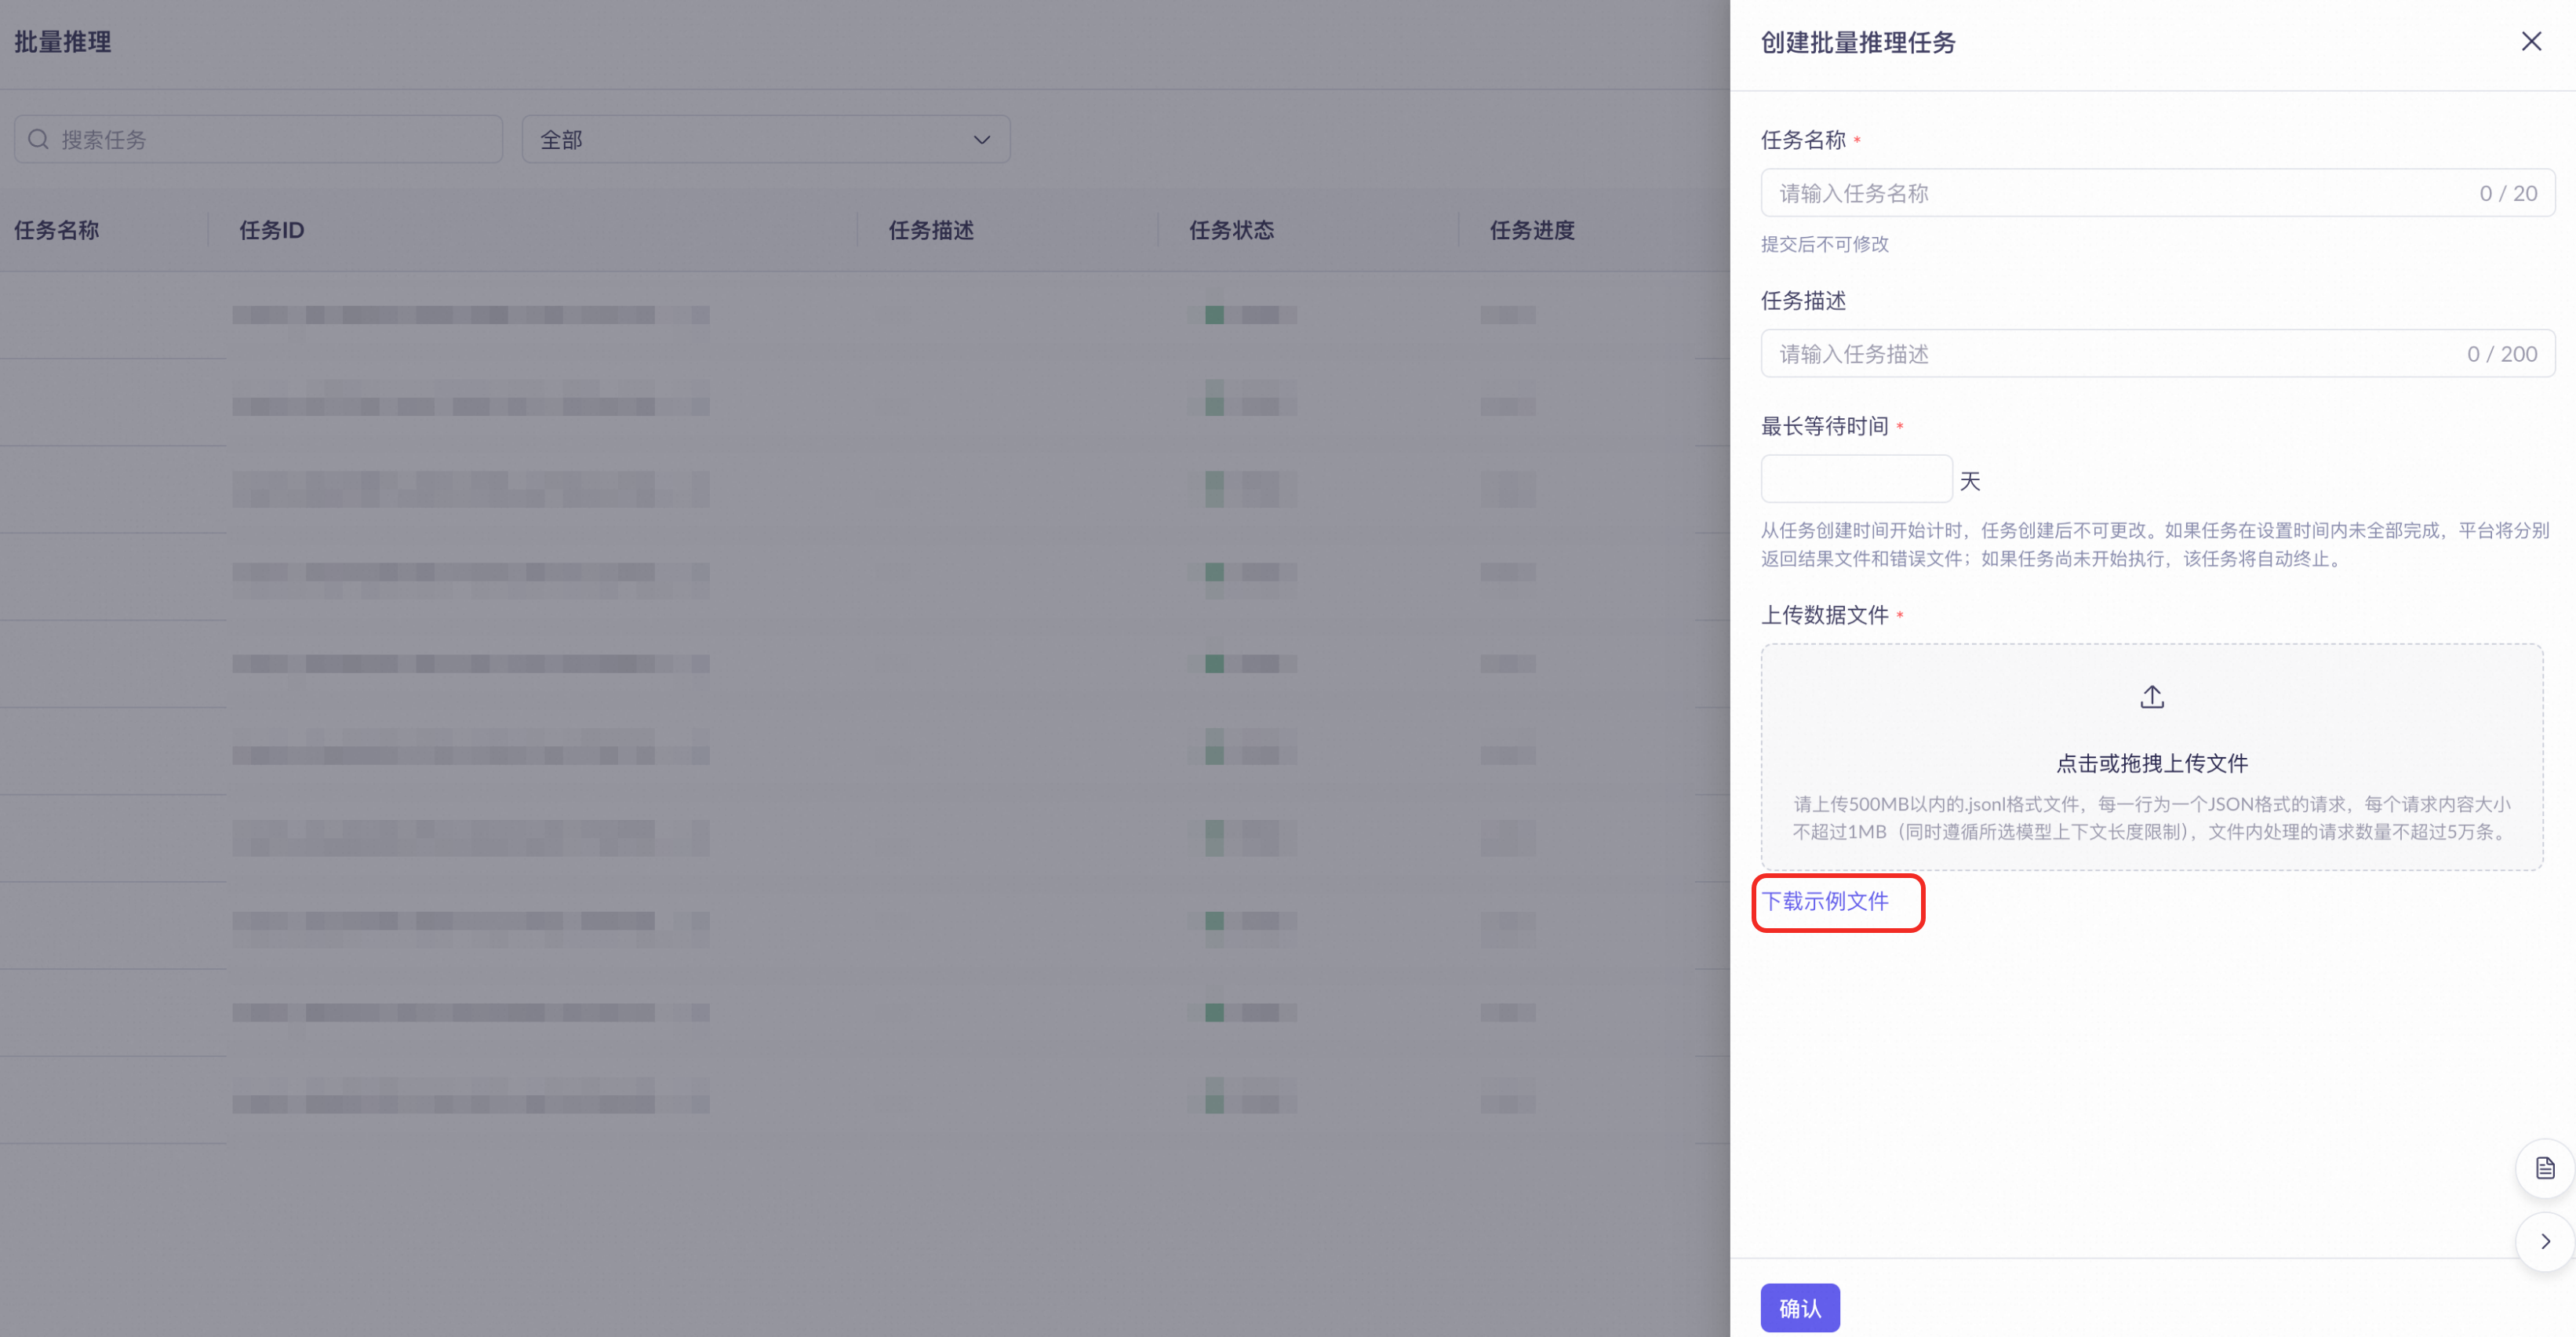Click the 任务描述 column header
This screenshot has width=2576, height=1337.
coord(930,231)
